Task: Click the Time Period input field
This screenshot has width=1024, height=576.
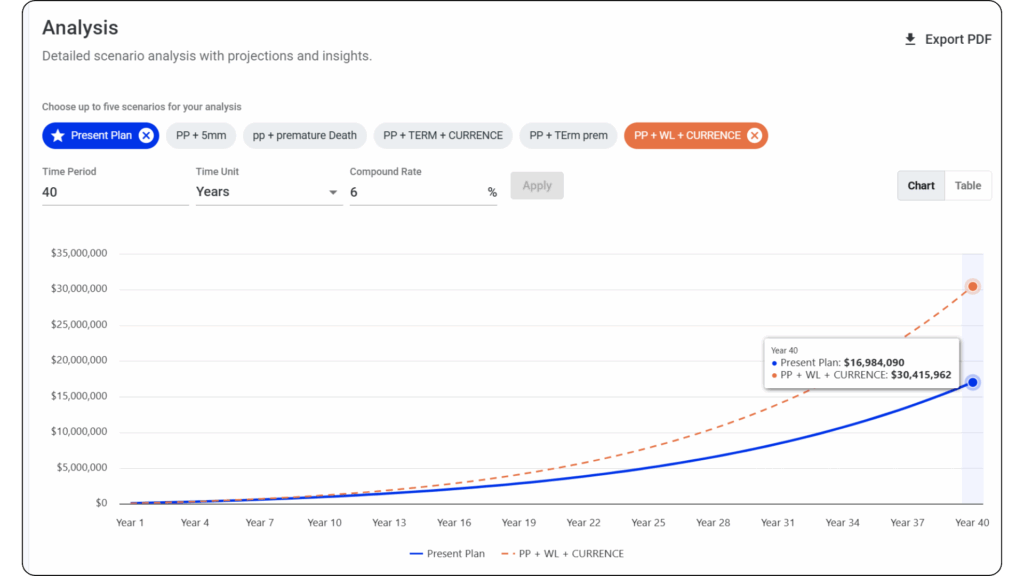Action: (x=115, y=192)
